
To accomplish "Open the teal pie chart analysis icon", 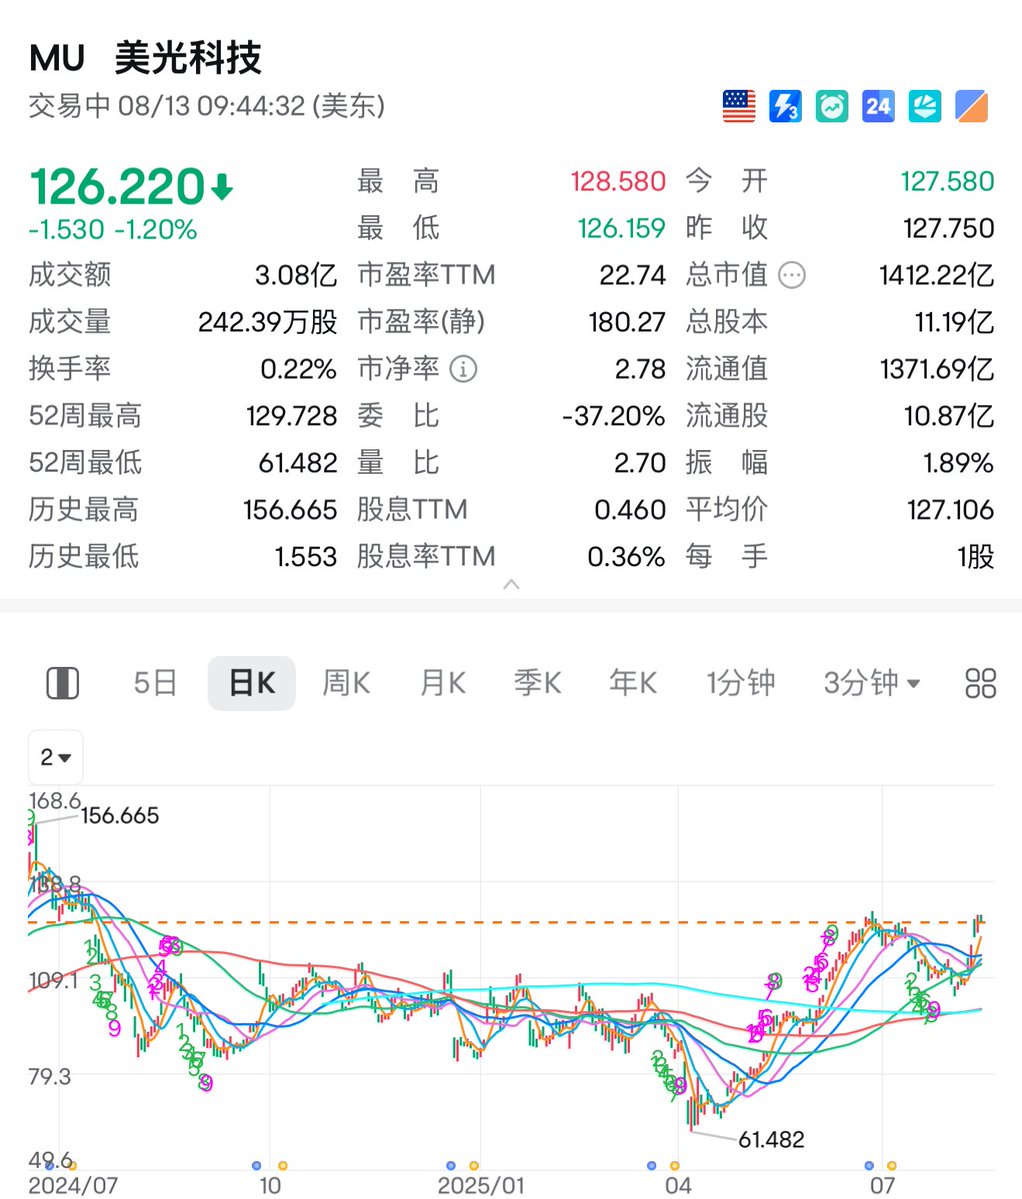I will (925, 106).
